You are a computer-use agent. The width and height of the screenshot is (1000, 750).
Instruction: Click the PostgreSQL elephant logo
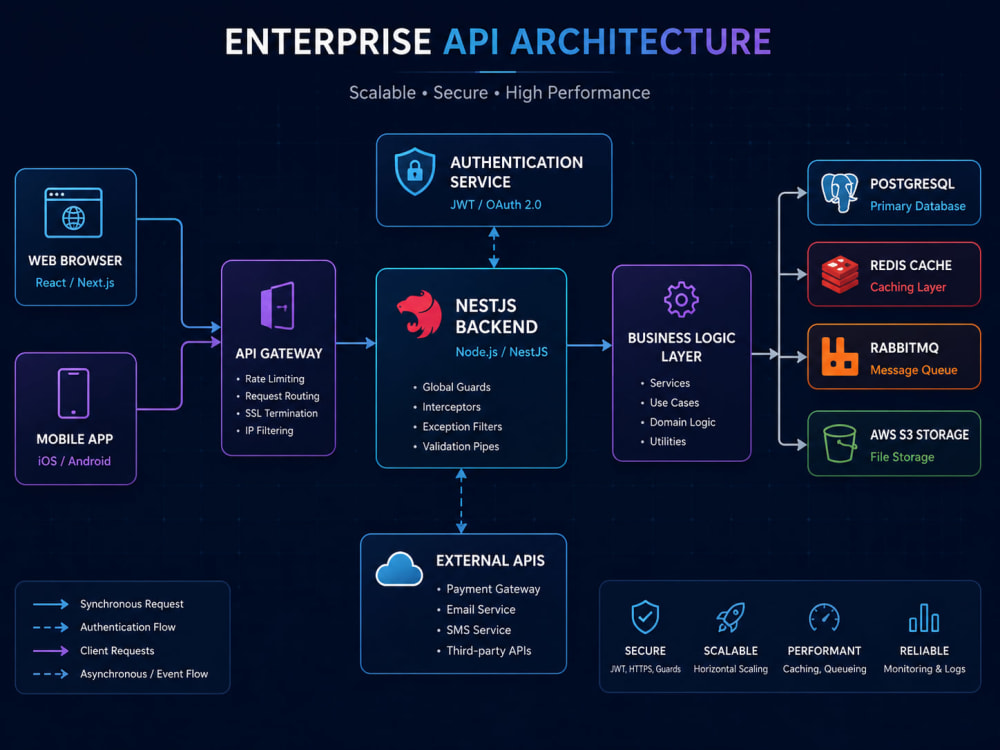839,193
